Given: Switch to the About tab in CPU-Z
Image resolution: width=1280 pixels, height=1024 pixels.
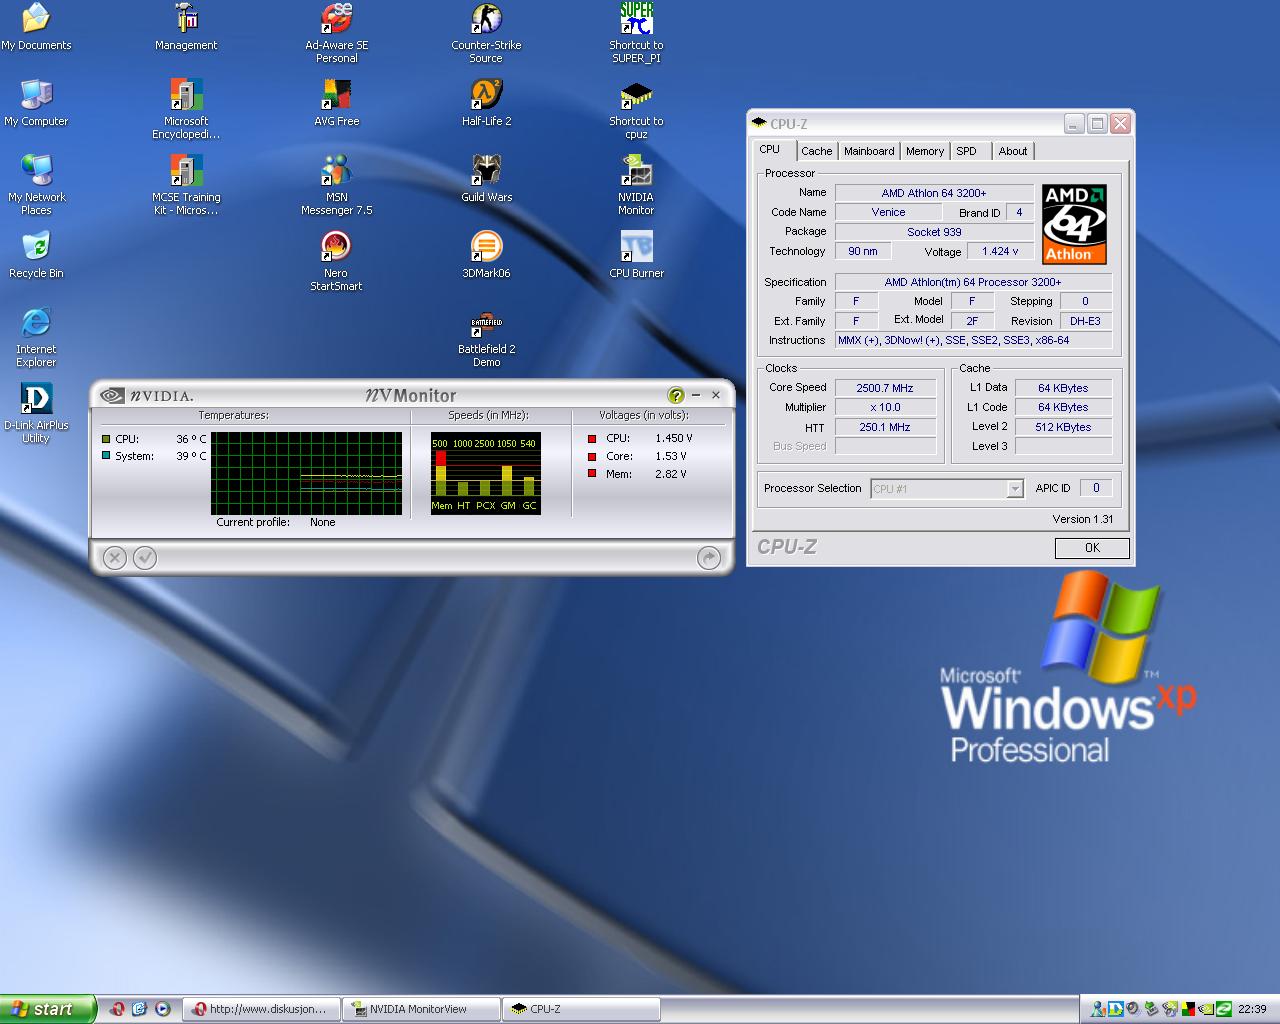Looking at the screenshot, I should pos(1013,151).
